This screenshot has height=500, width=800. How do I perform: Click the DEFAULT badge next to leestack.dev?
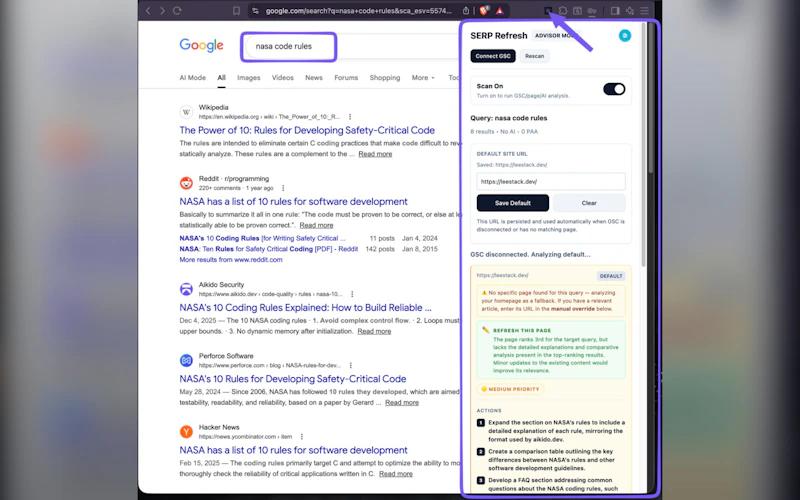click(611, 276)
